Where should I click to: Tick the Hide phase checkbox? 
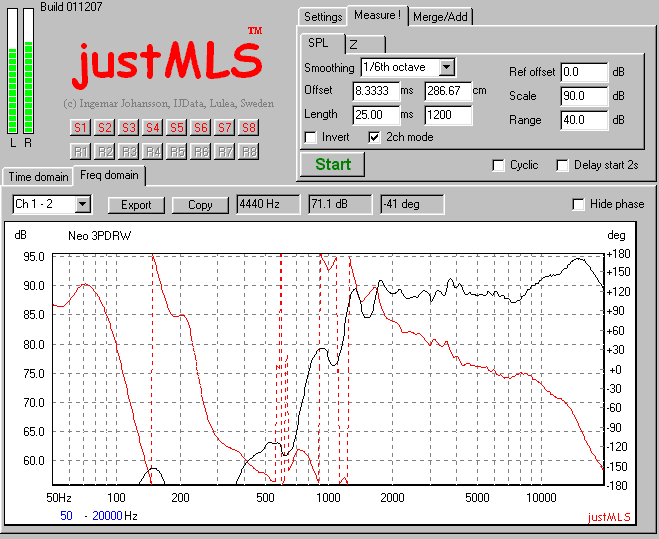point(578,204)
